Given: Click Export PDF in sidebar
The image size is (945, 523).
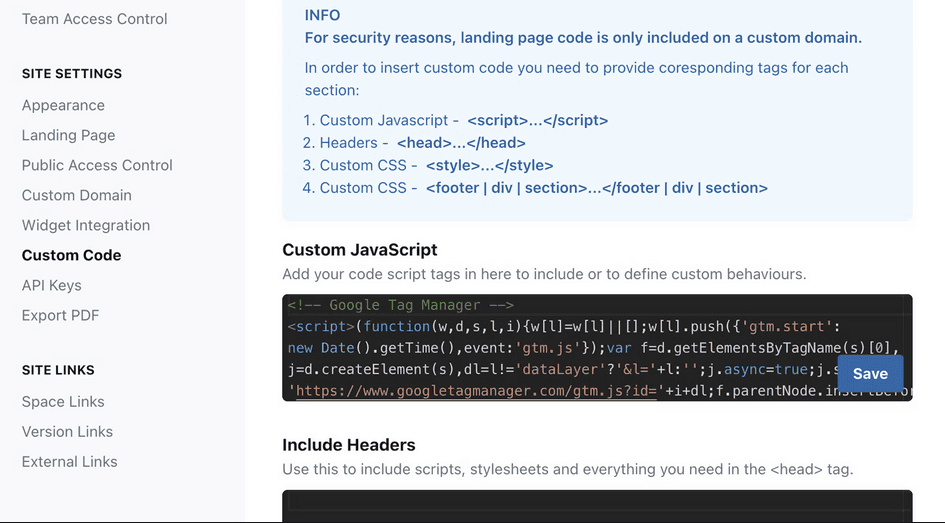Looking at the screenshot, I should point(60,315).
